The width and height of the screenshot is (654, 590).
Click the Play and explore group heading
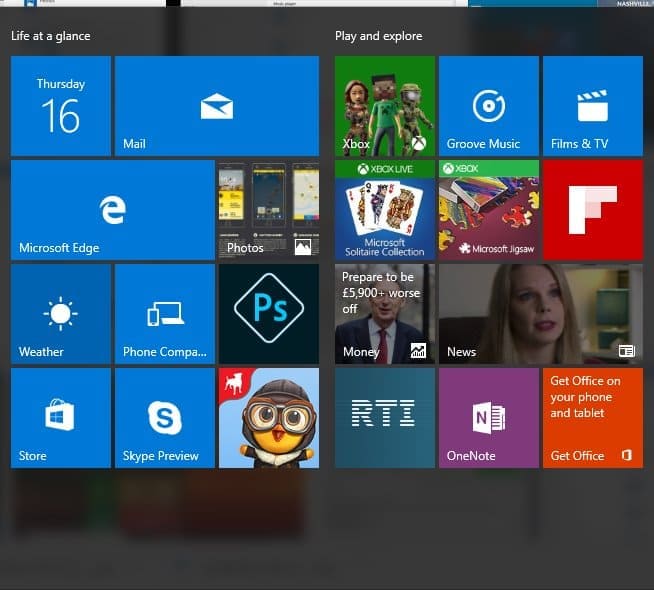click(x=379, y=36)
